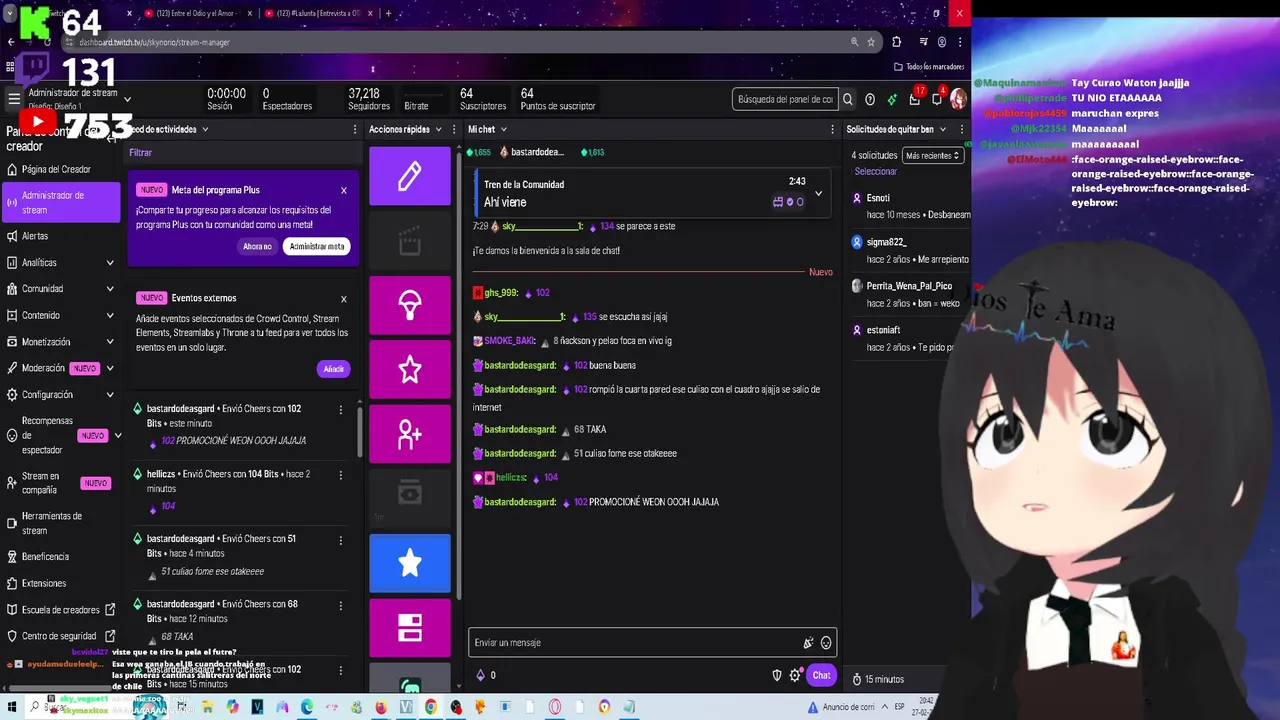Expand the Analíticas section
1280x720 pixels.
pyautogui.click(x=110, y=262)
